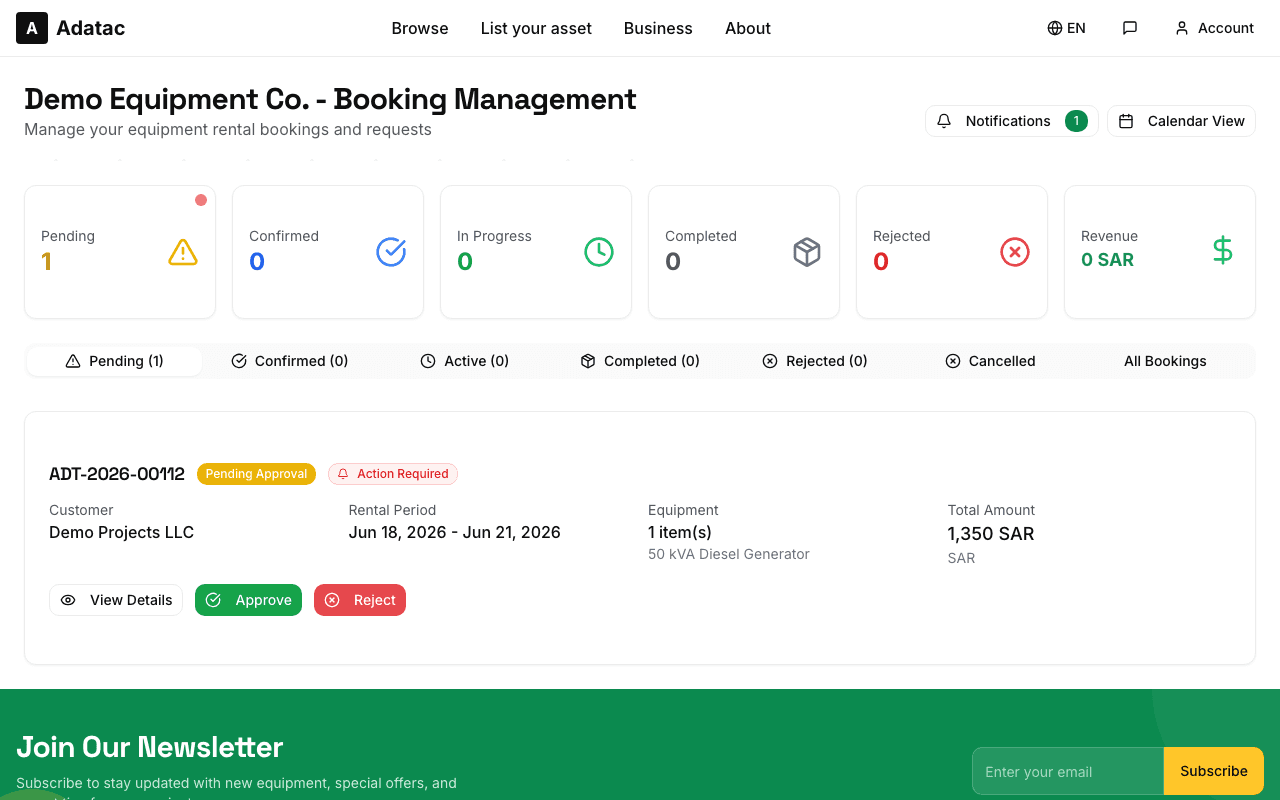1280x800 pixels.
Task: Open the Notifications button
Action: [x=1011, y=121]
